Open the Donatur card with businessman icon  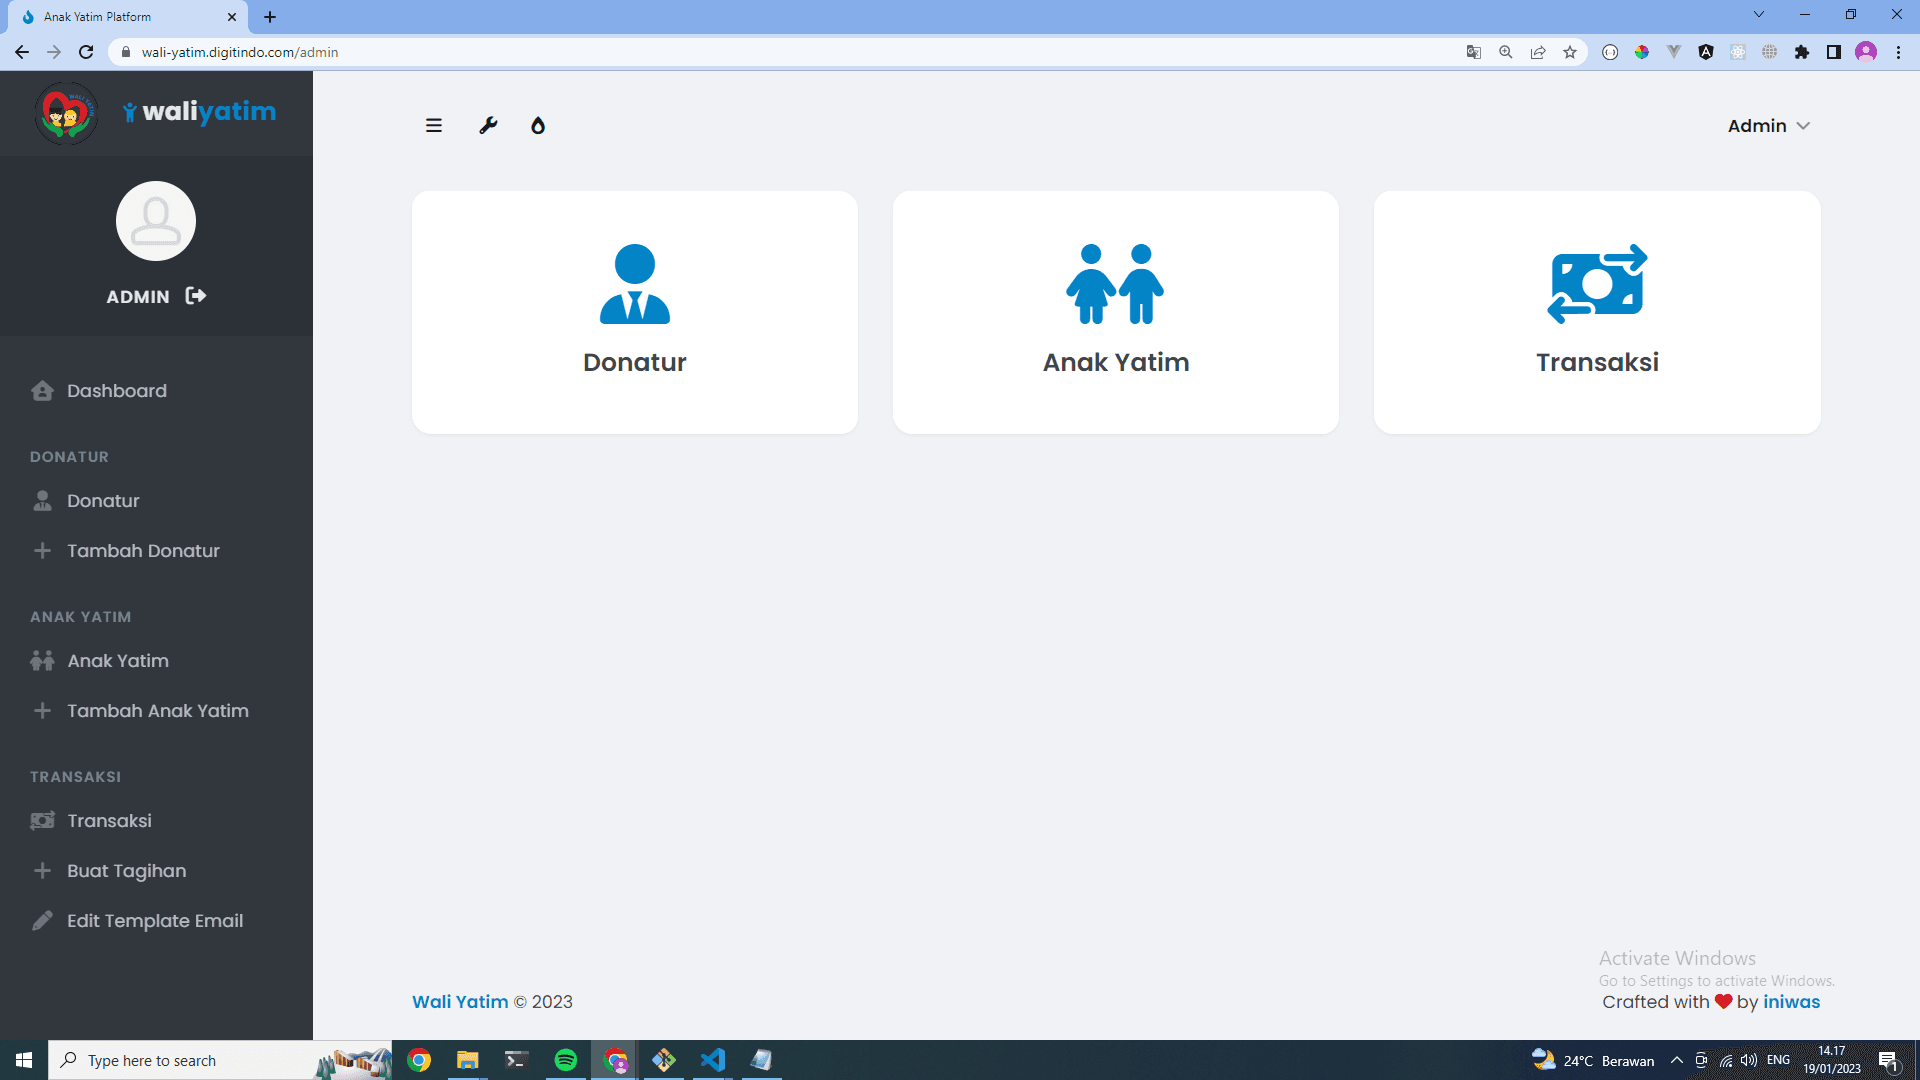pyautogui.click(x=635, y=312)
